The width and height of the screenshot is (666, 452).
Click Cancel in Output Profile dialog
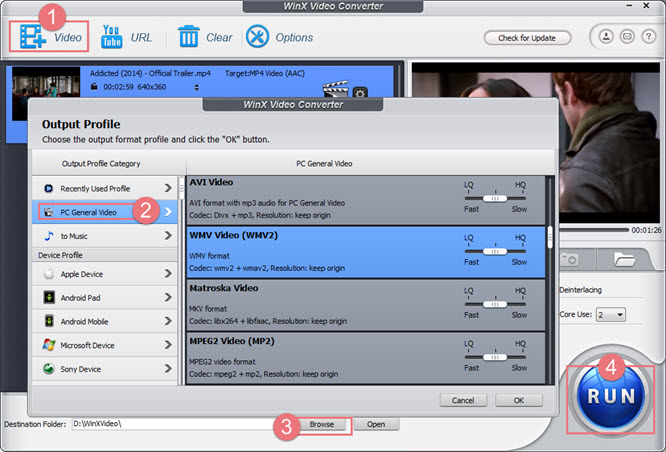[463, 400]
